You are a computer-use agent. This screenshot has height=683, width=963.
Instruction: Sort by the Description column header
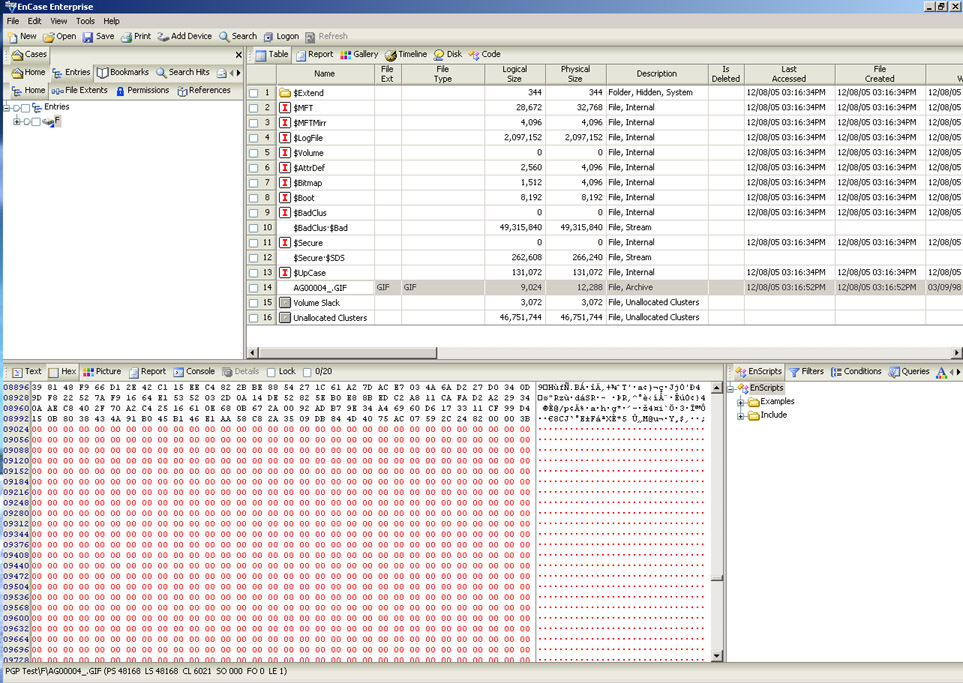coord(657,74)
